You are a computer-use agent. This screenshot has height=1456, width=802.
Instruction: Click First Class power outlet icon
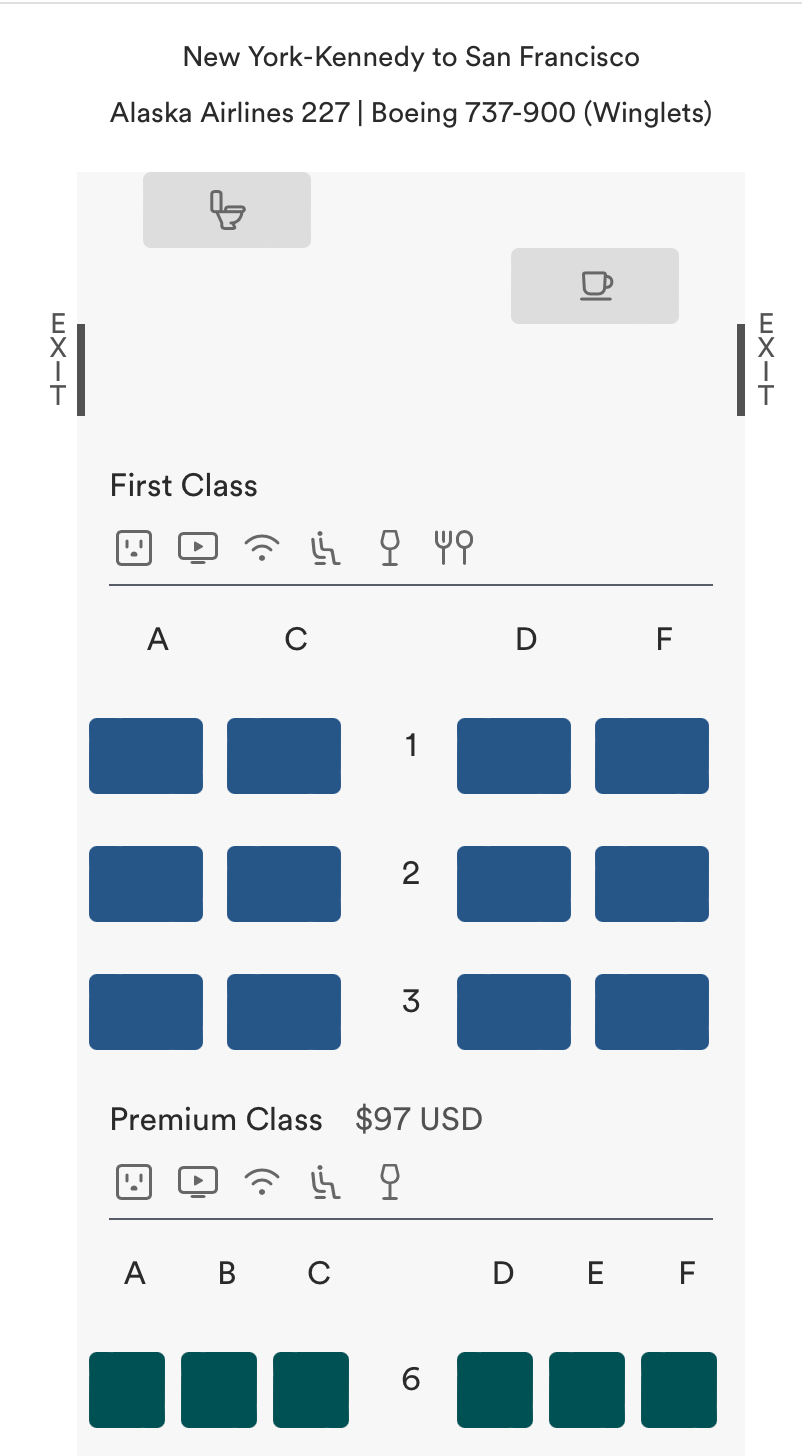pos(133,547)
